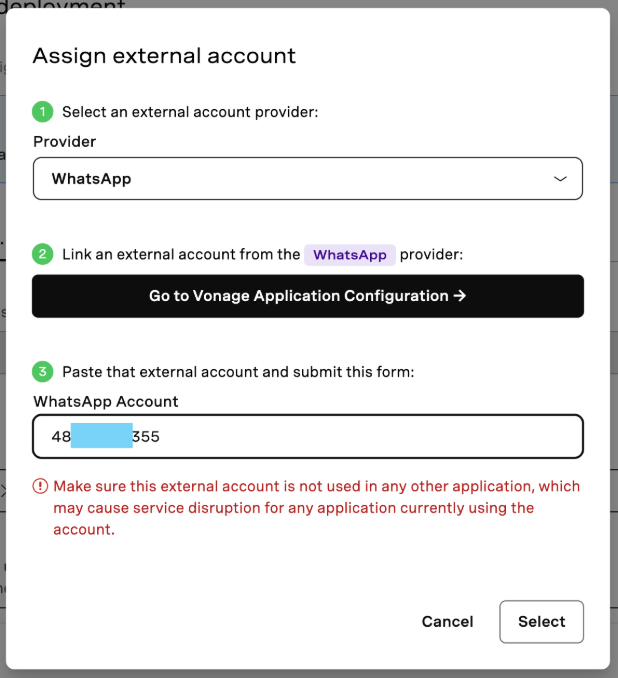618x678 pixels.
Task: Click the 'Paste that external account' instruction
Action: click(x=238, y=372)
